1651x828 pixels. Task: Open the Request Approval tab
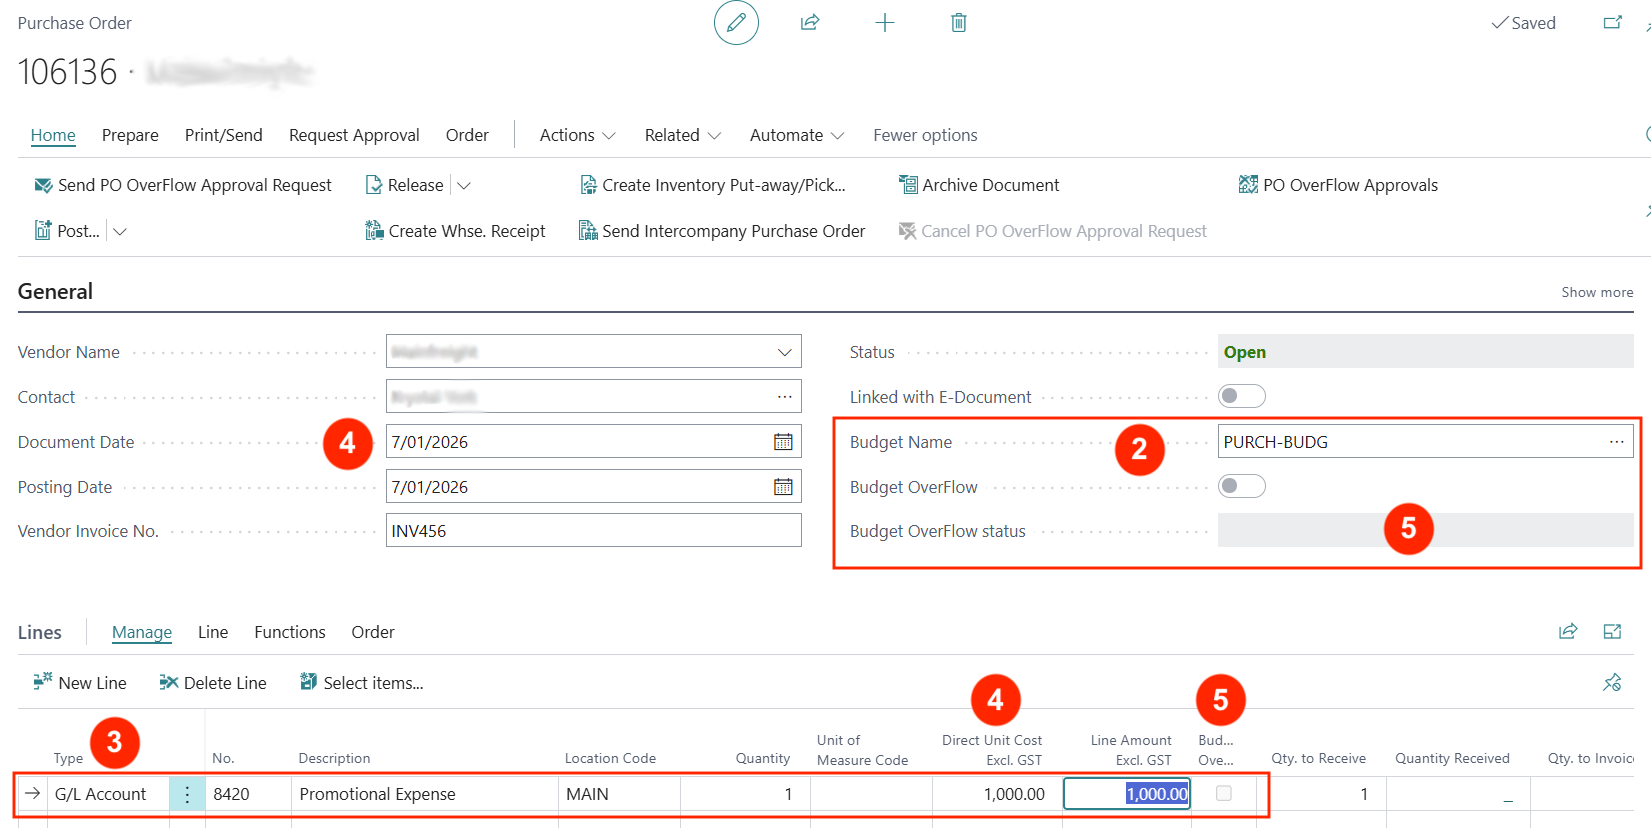(354, 135)
